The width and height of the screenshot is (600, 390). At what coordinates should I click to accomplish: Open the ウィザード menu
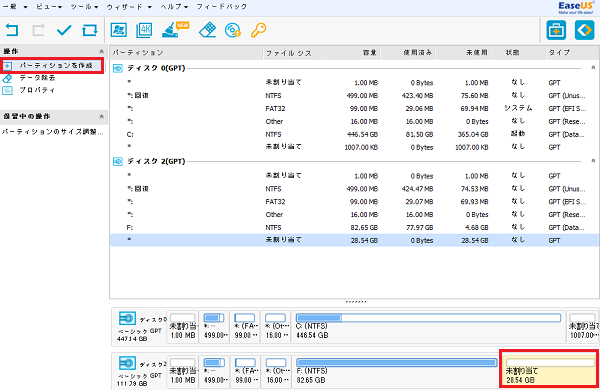point(129,7)
